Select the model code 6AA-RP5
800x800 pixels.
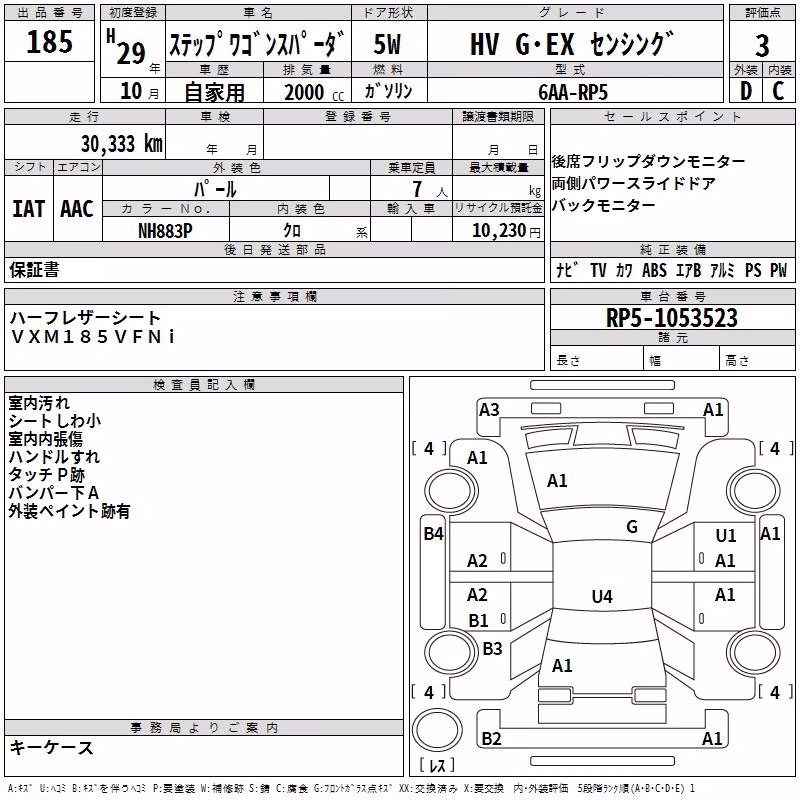tap(573, 92)
